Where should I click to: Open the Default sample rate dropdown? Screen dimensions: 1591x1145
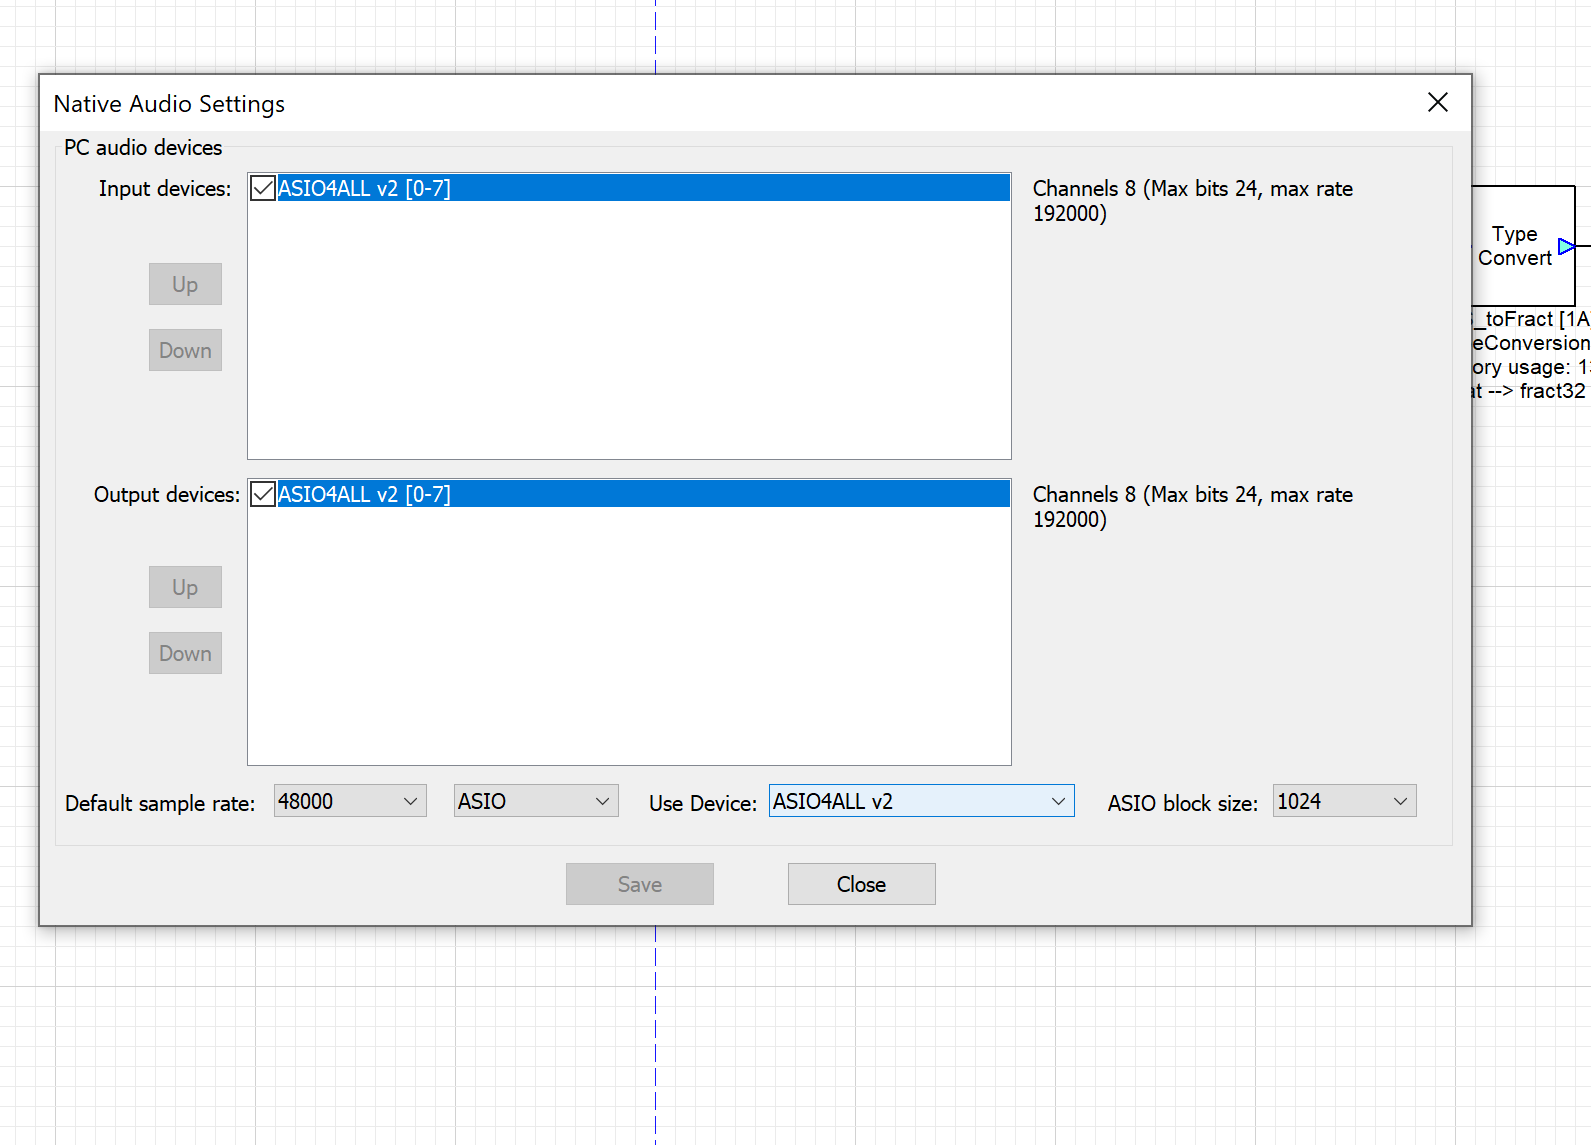[x=350, y=801]
